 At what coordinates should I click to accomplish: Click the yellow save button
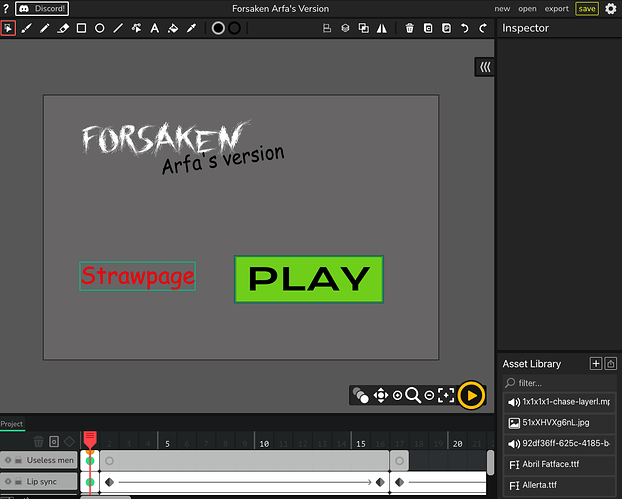587,9
